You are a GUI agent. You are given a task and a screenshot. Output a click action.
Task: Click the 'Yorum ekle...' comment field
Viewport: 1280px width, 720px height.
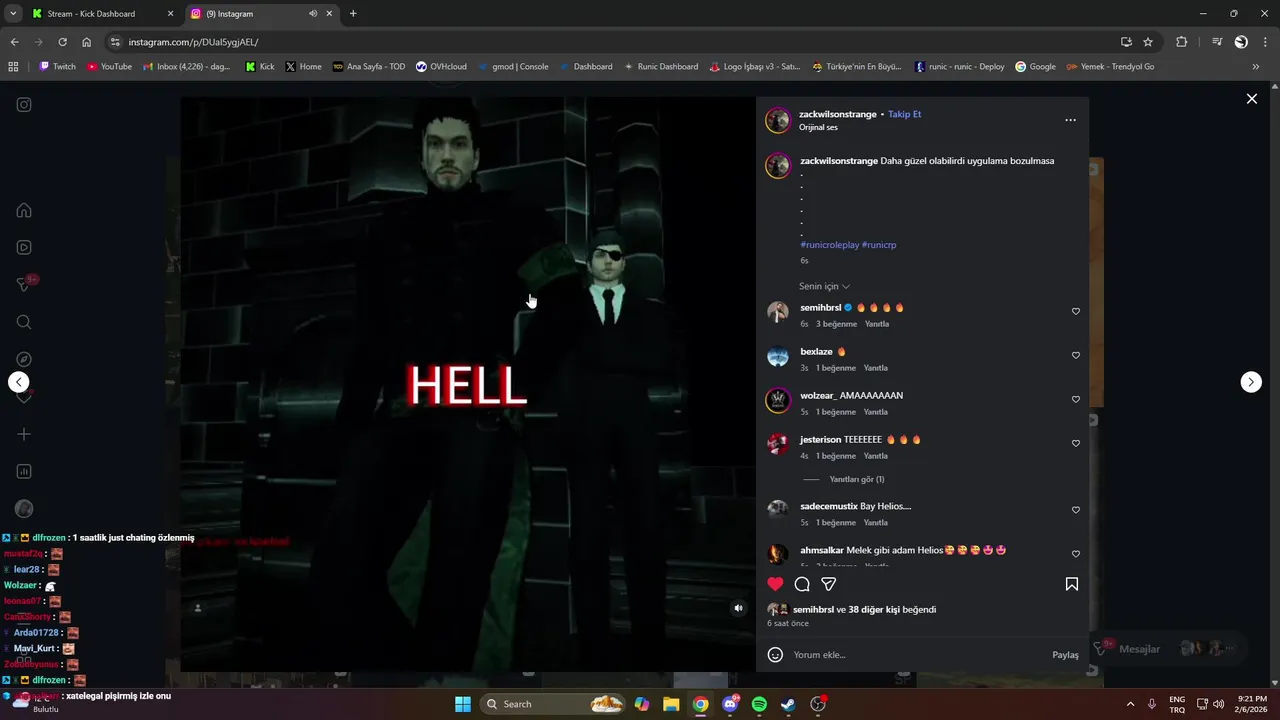pos(915,655)
